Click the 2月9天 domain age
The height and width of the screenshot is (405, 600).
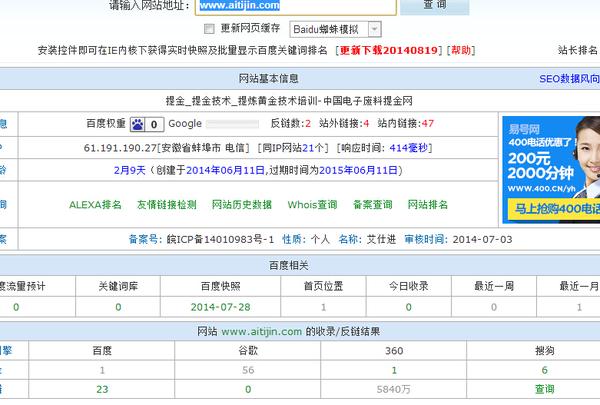pyautogui.click(x=130, y=170)
